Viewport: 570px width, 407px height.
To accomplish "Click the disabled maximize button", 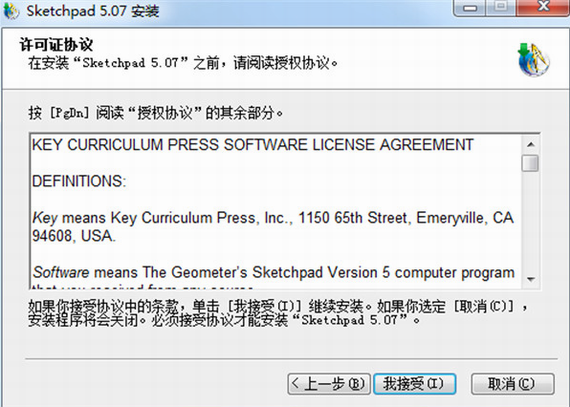I will point(501,7).
